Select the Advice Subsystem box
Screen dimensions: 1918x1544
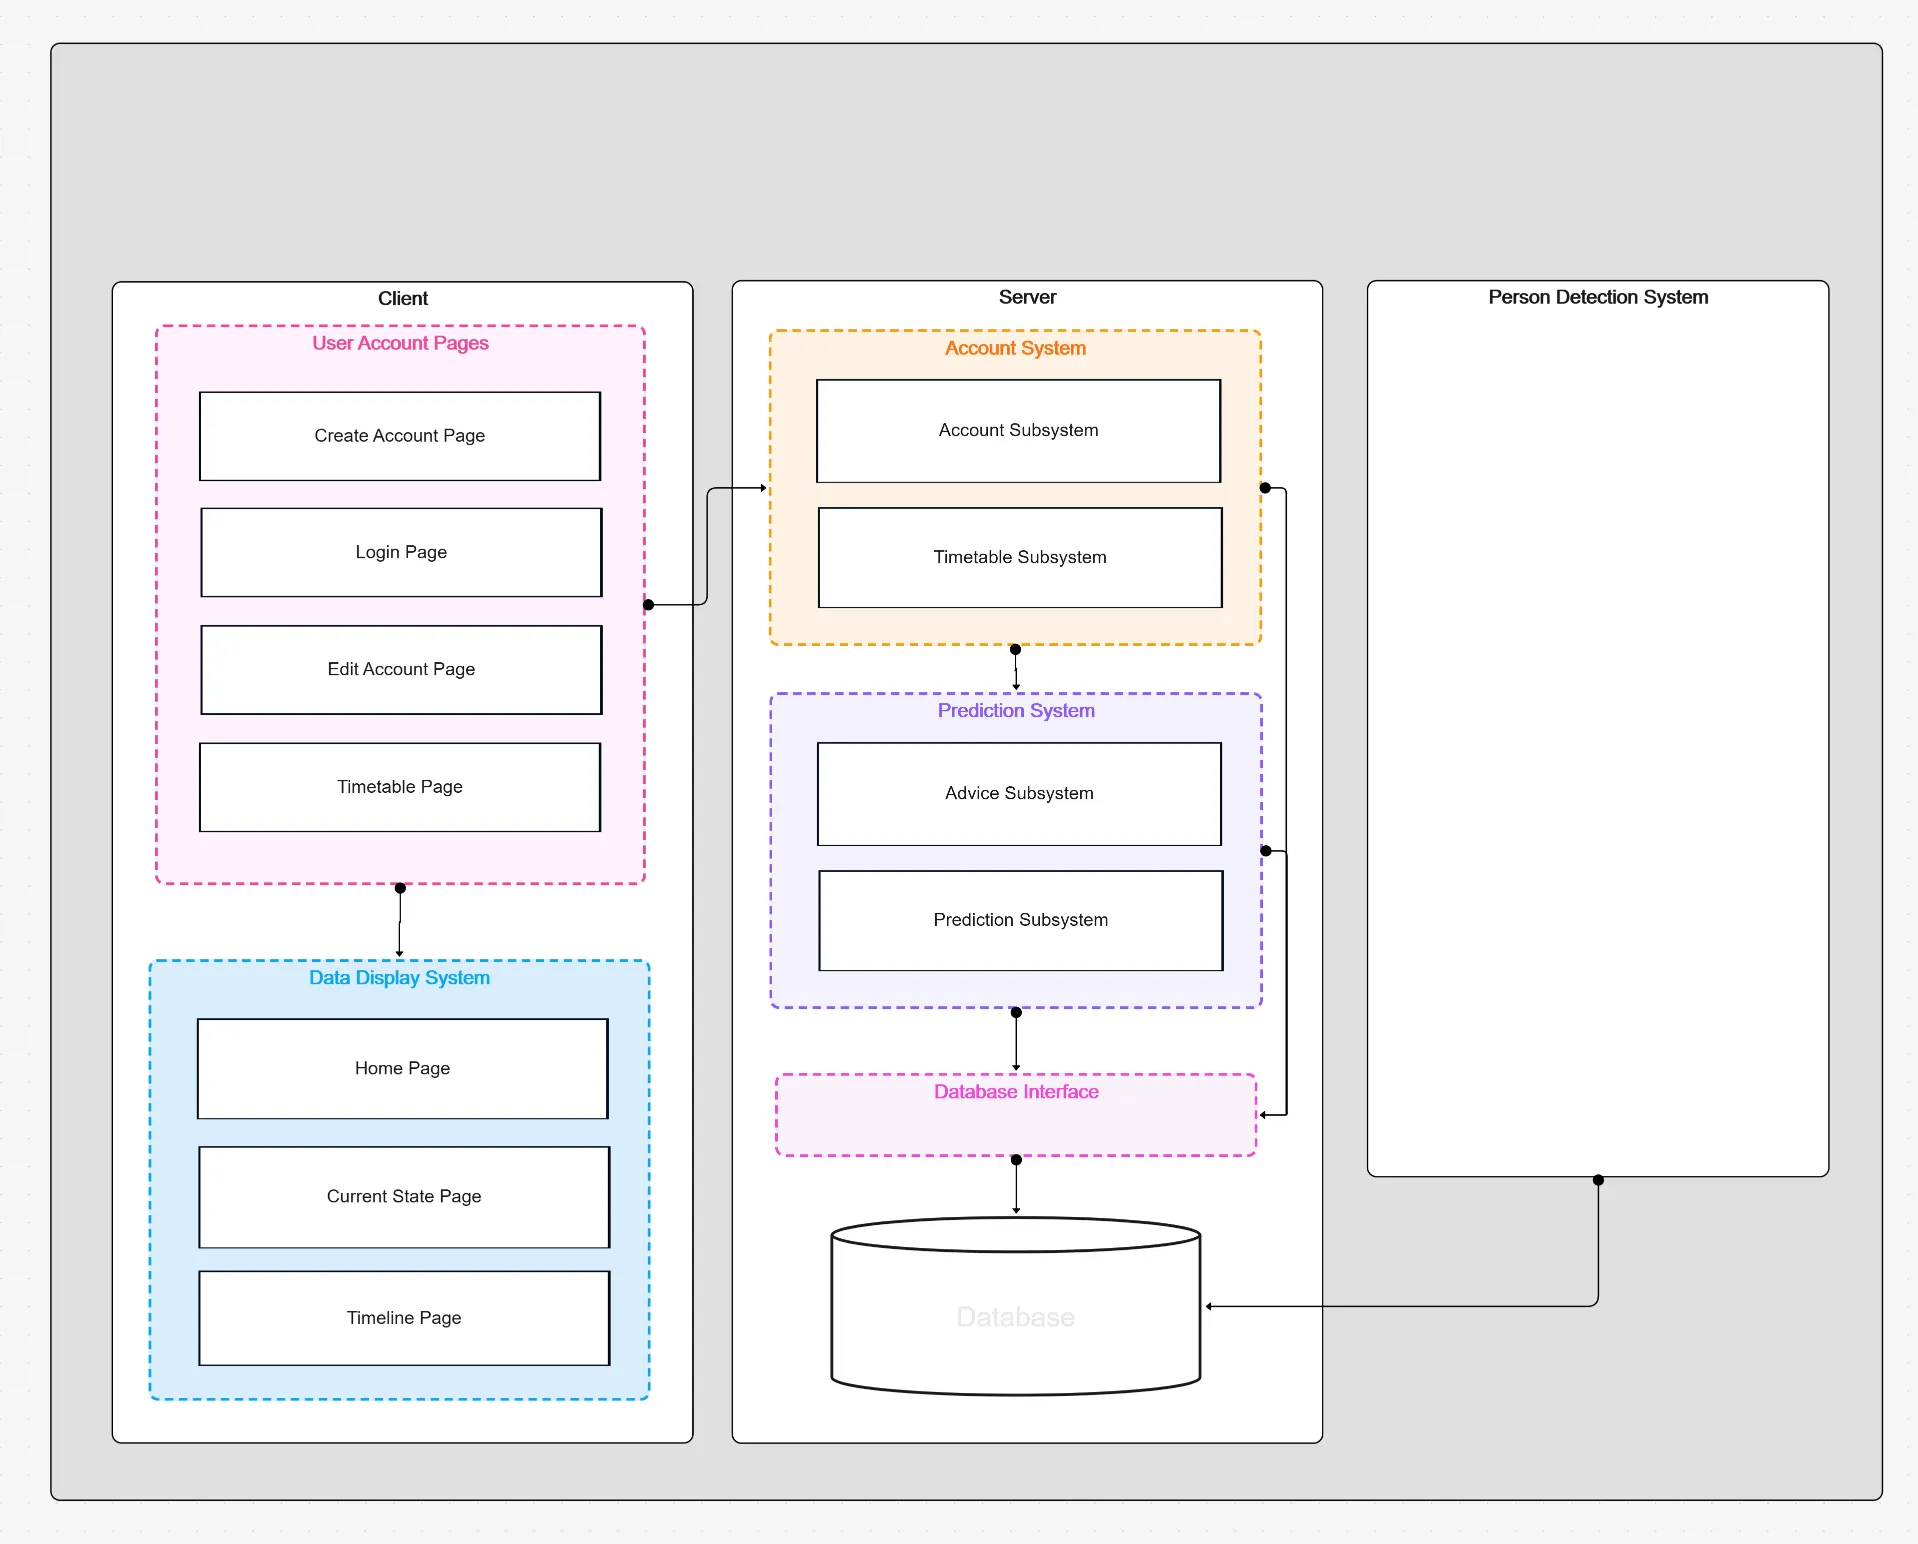pos(1019,793)
